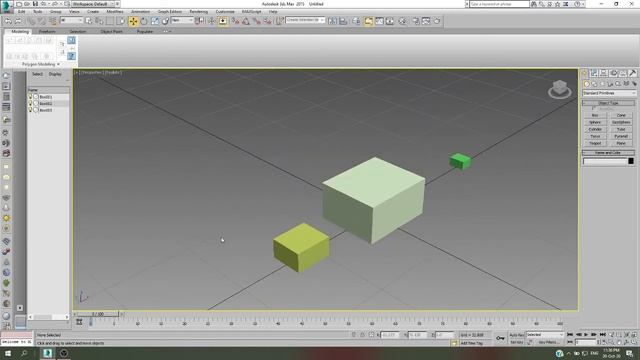This screenshot has width=640, height=360.
Task: Open the Workspace Default dropdown
Action: point(93,4)
